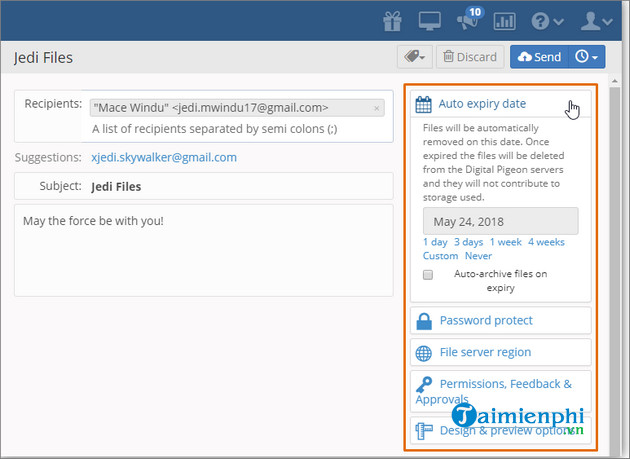630x459 pixels.
Task: Open notifications megaphone with 10 badge
Action: (468, 20)
